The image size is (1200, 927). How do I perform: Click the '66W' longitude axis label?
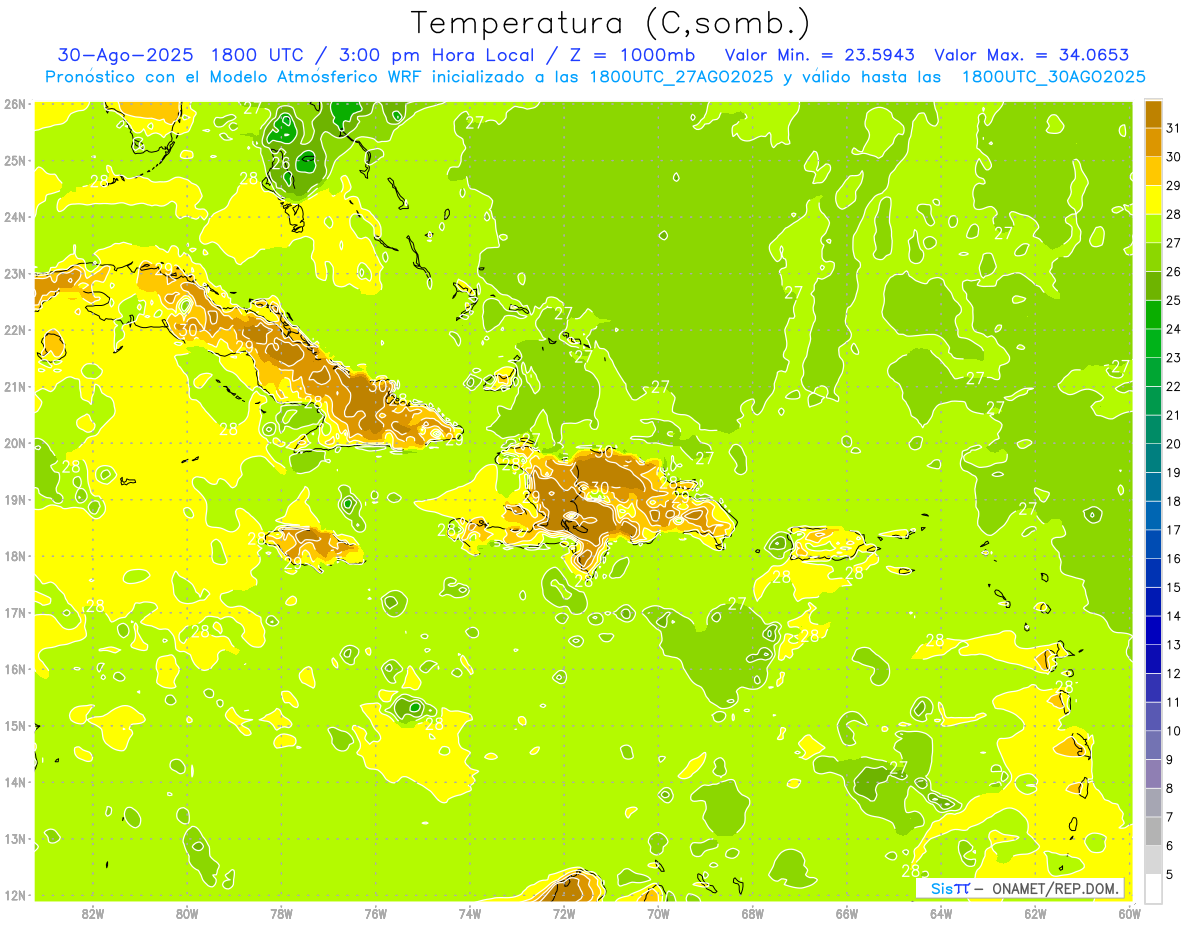[846, 913]
